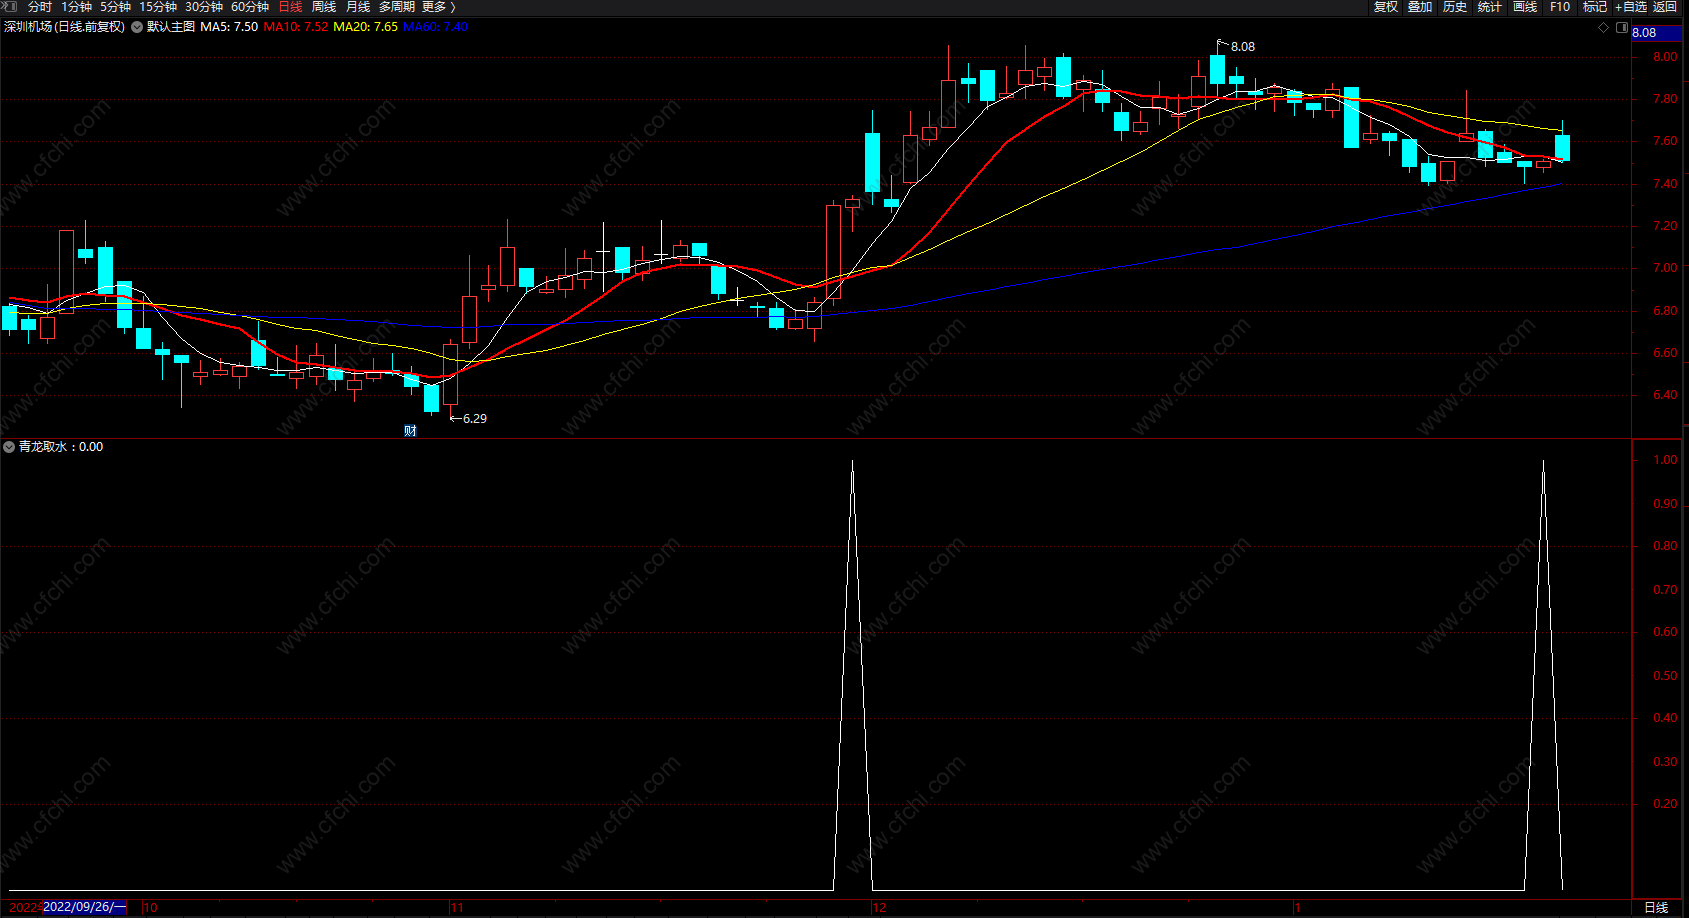Switch to the 月线 monthly chart
This screenshot has width=1689, height=918.
358,7
